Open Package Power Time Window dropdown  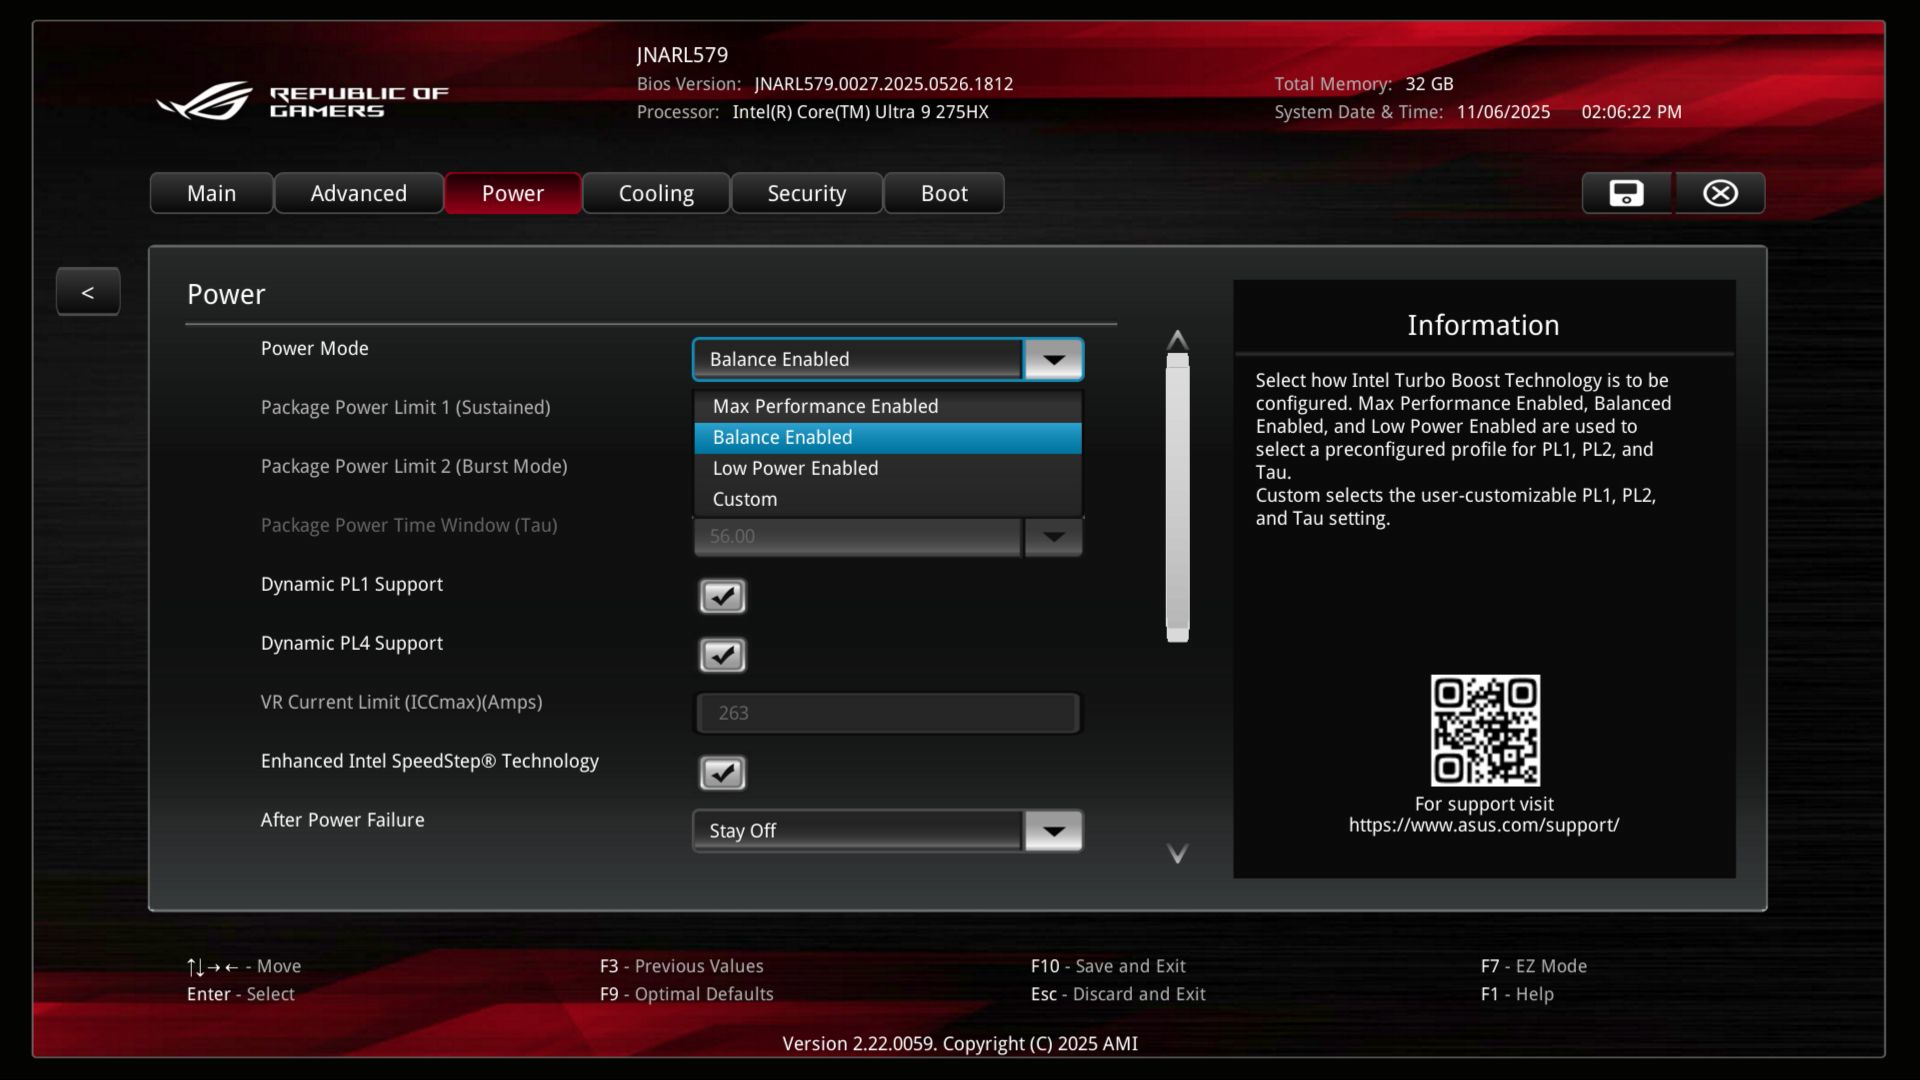pos(1053,537)
